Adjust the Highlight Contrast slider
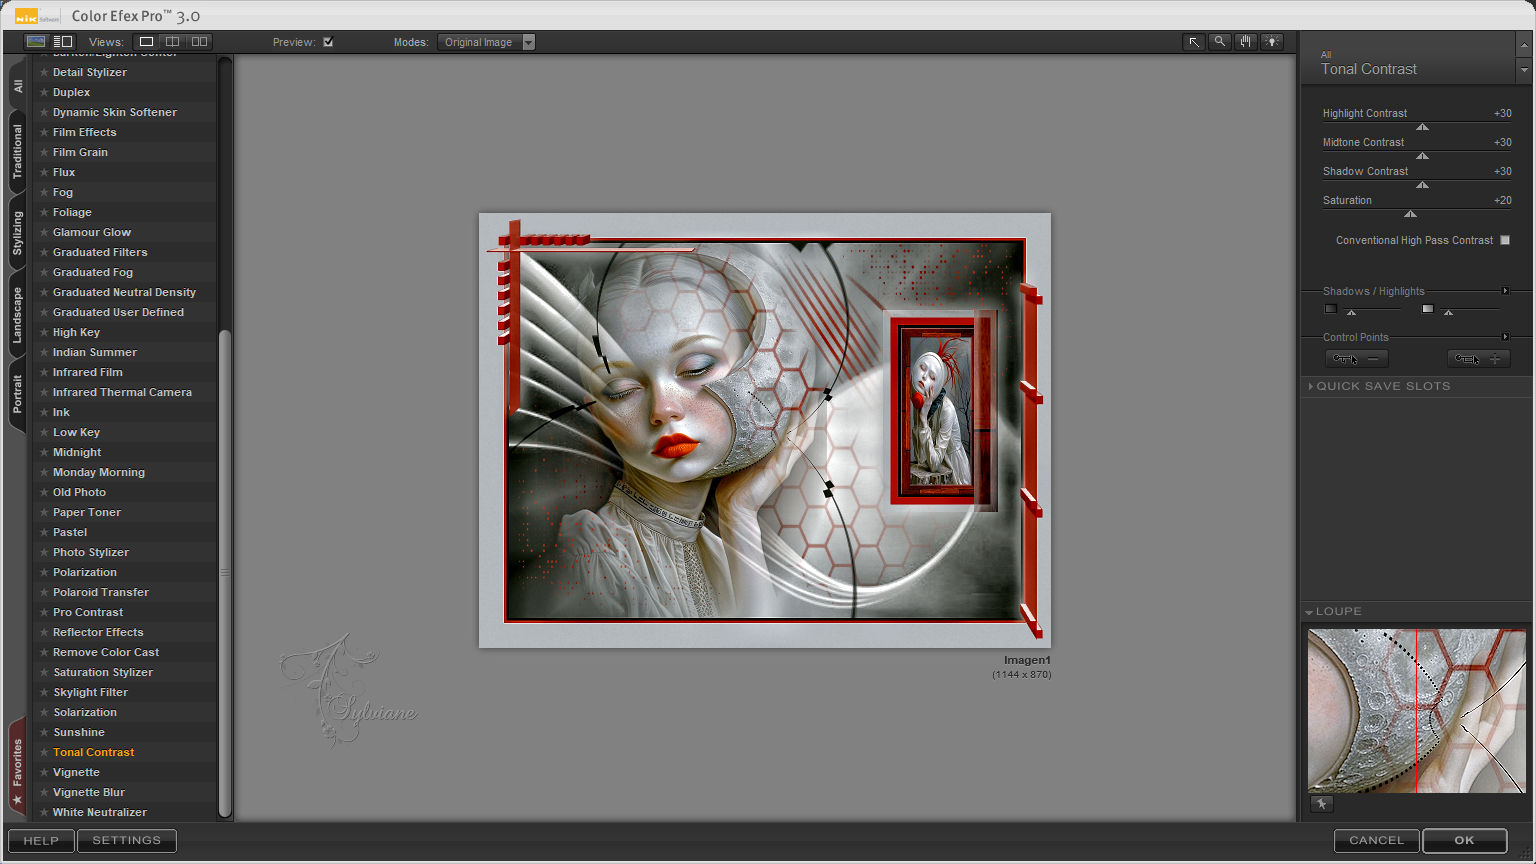The height and width of the screenshot is (864, 1536). (x=1421, y=127)
